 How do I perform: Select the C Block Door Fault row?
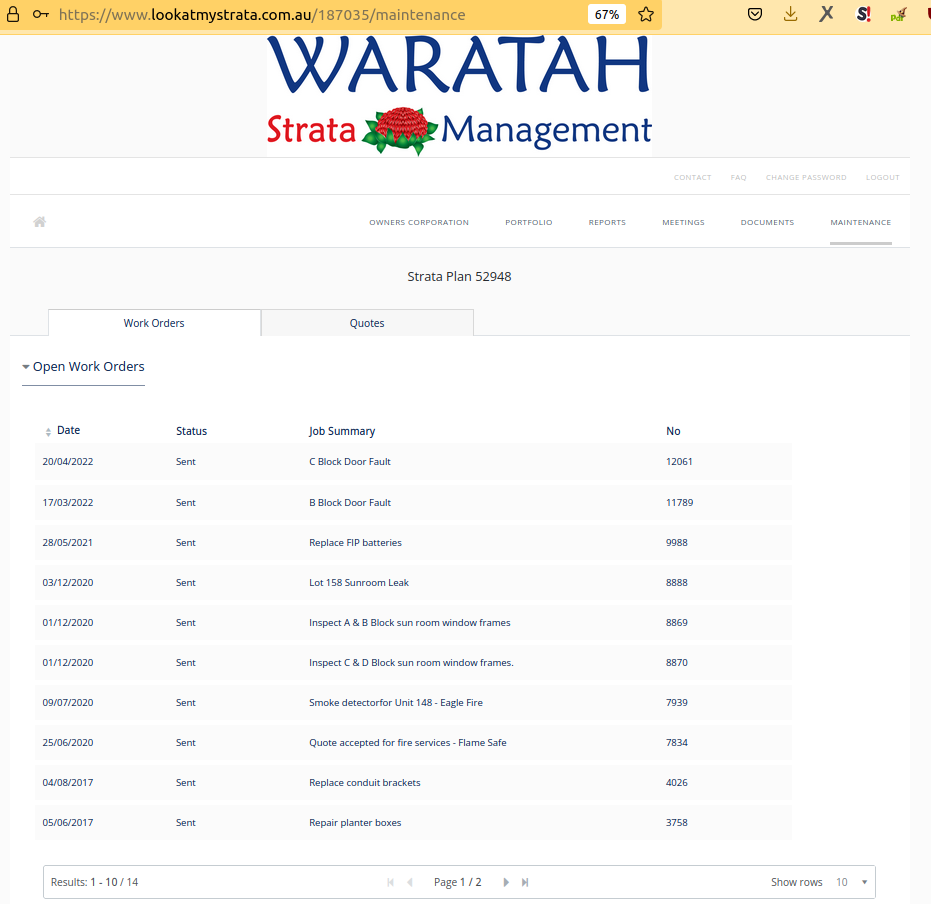point(413,462)
